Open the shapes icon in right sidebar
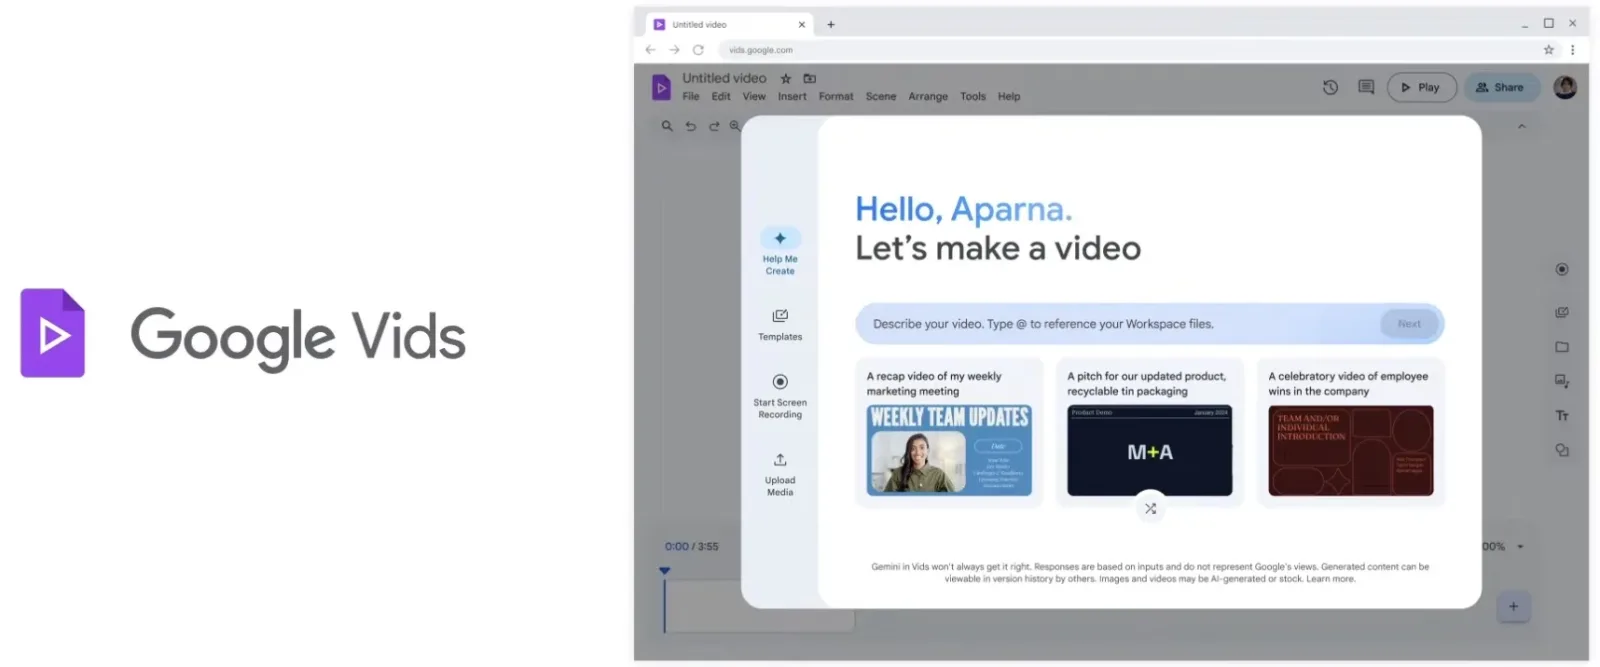 tap(1562, 450)
